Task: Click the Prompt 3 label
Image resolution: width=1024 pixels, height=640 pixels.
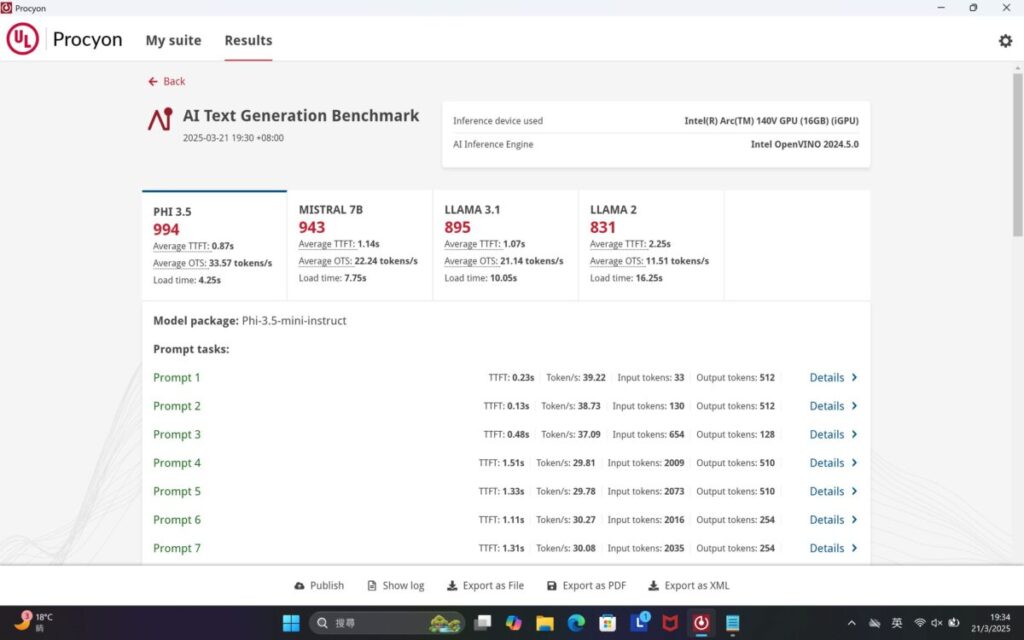Action: pyautogui.click(x=176, y=434)
